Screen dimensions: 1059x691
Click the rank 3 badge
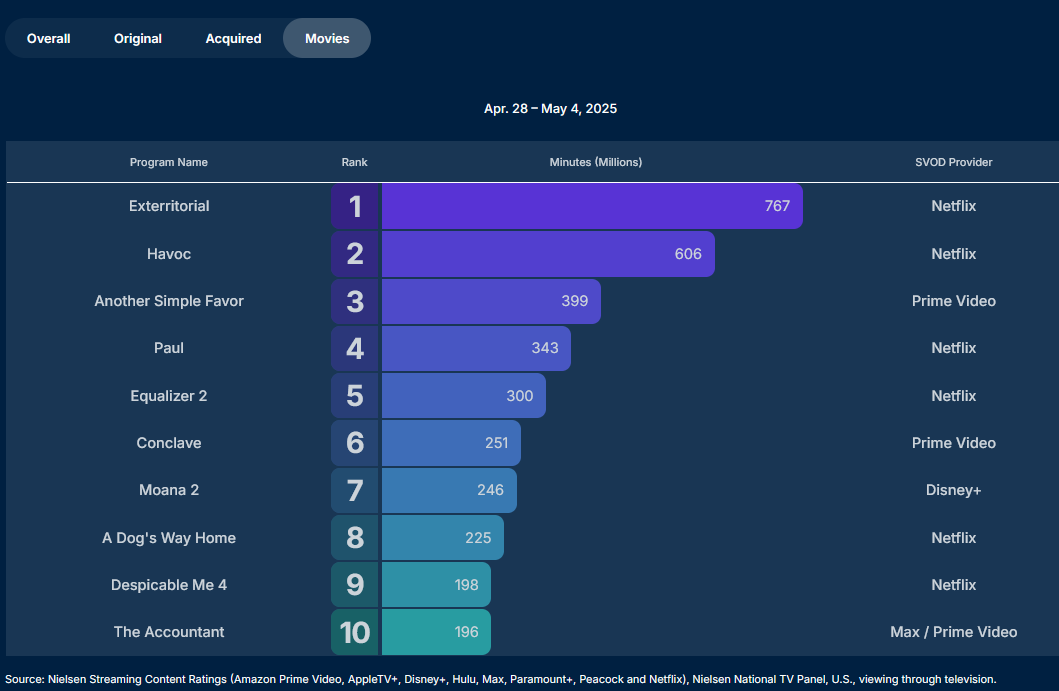355,301
